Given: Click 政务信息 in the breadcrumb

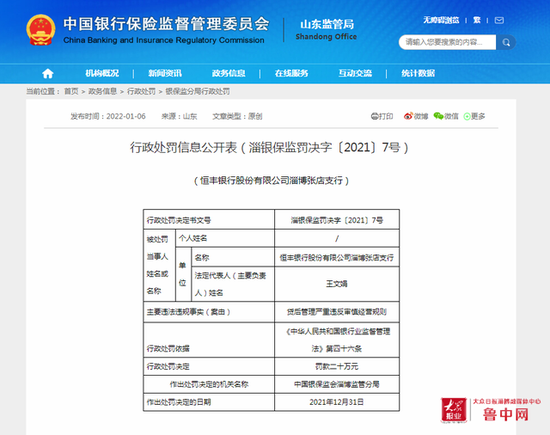Looking at the screenshot, I should coord(102,92).
